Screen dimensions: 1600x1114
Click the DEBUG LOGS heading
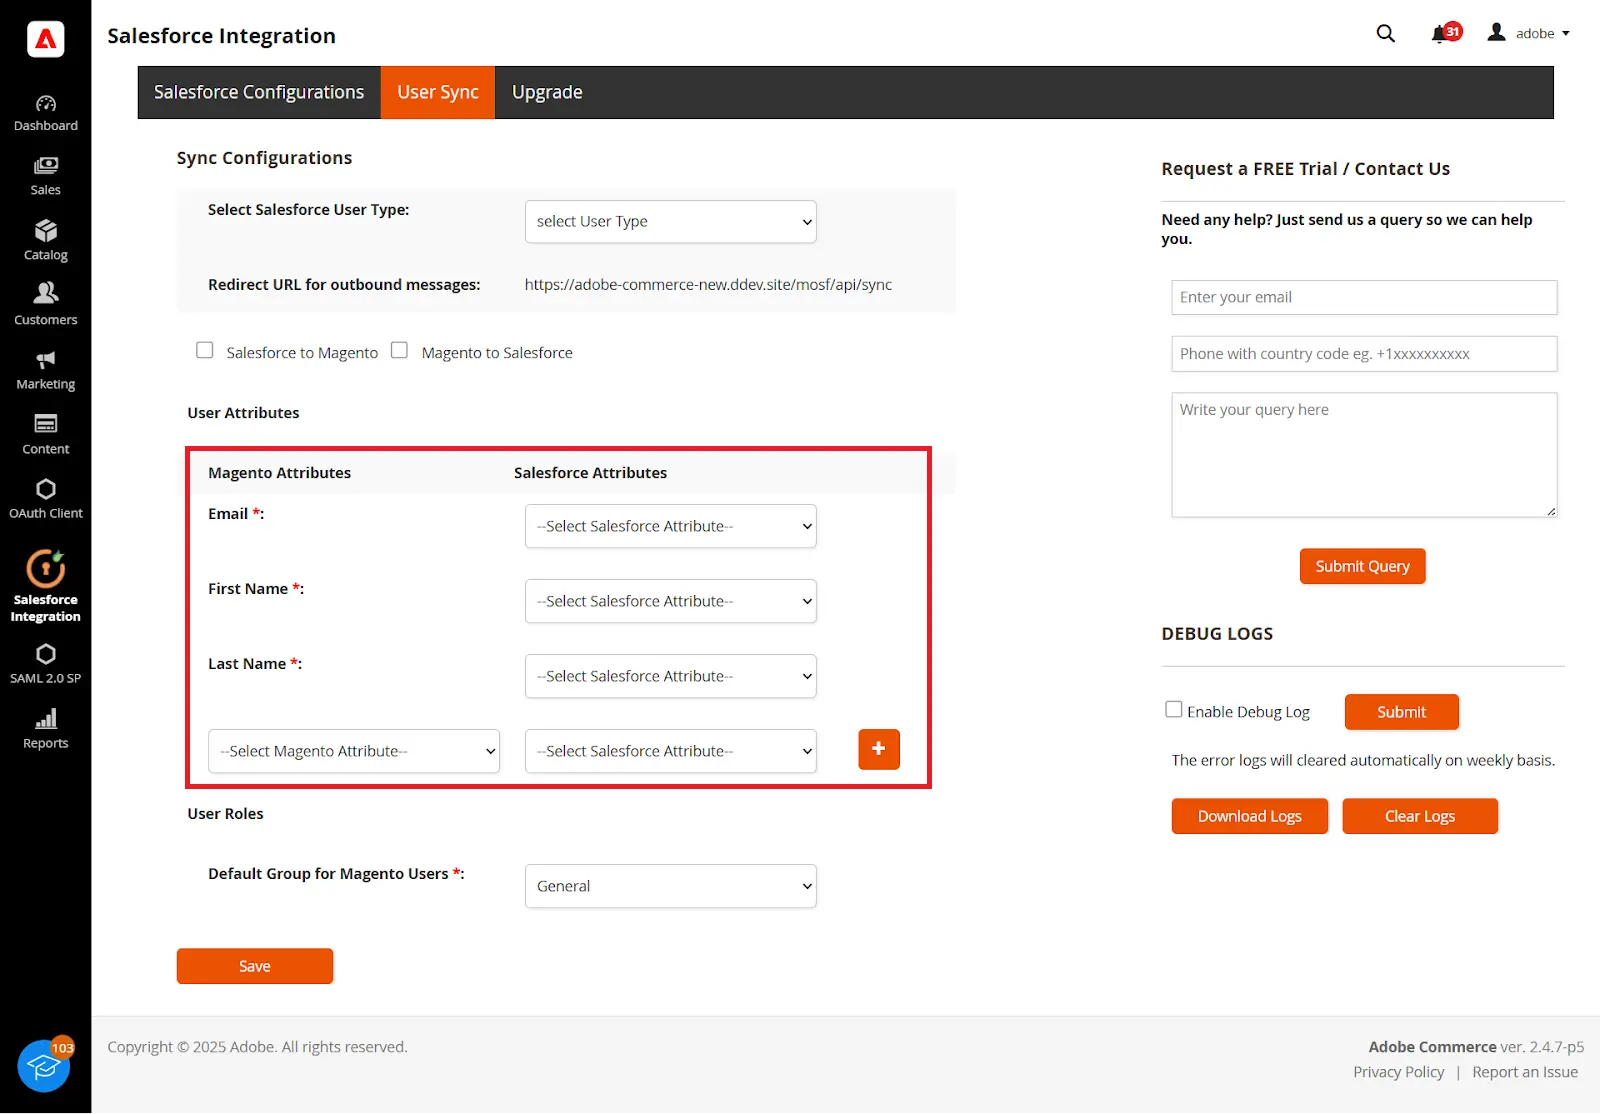[1217, 634]
